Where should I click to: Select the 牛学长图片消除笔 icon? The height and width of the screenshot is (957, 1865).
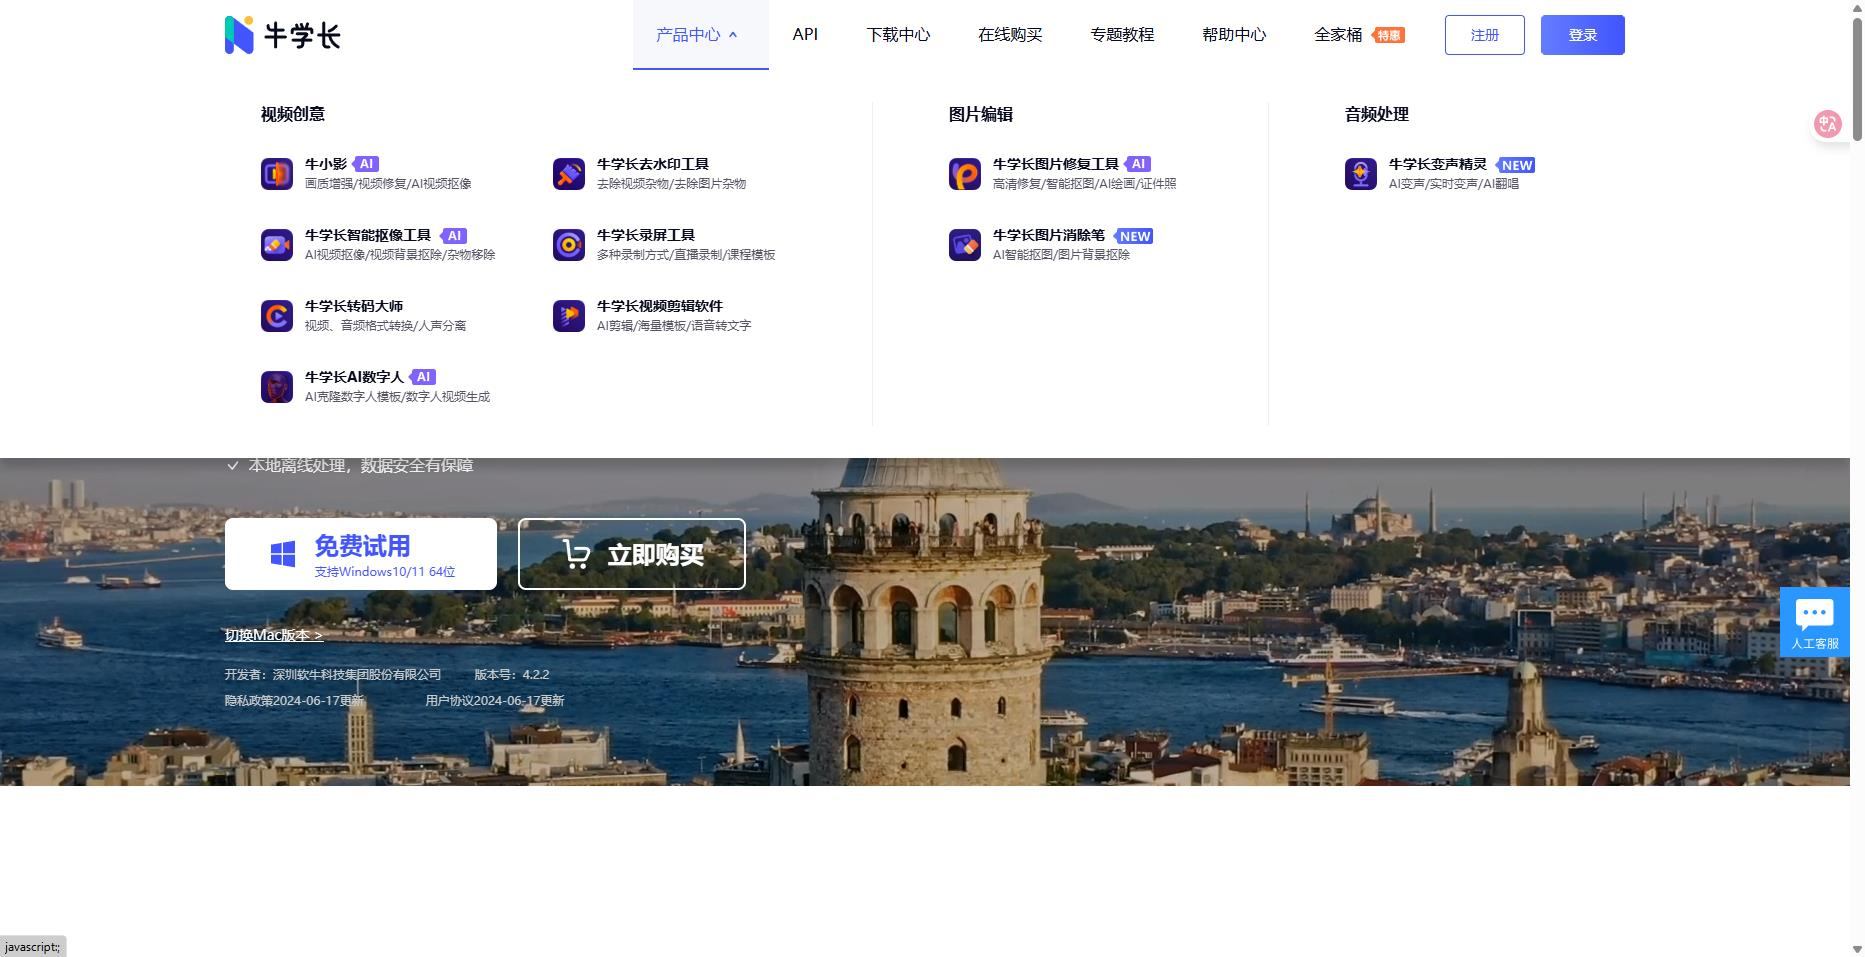click(x=964, y=245)
